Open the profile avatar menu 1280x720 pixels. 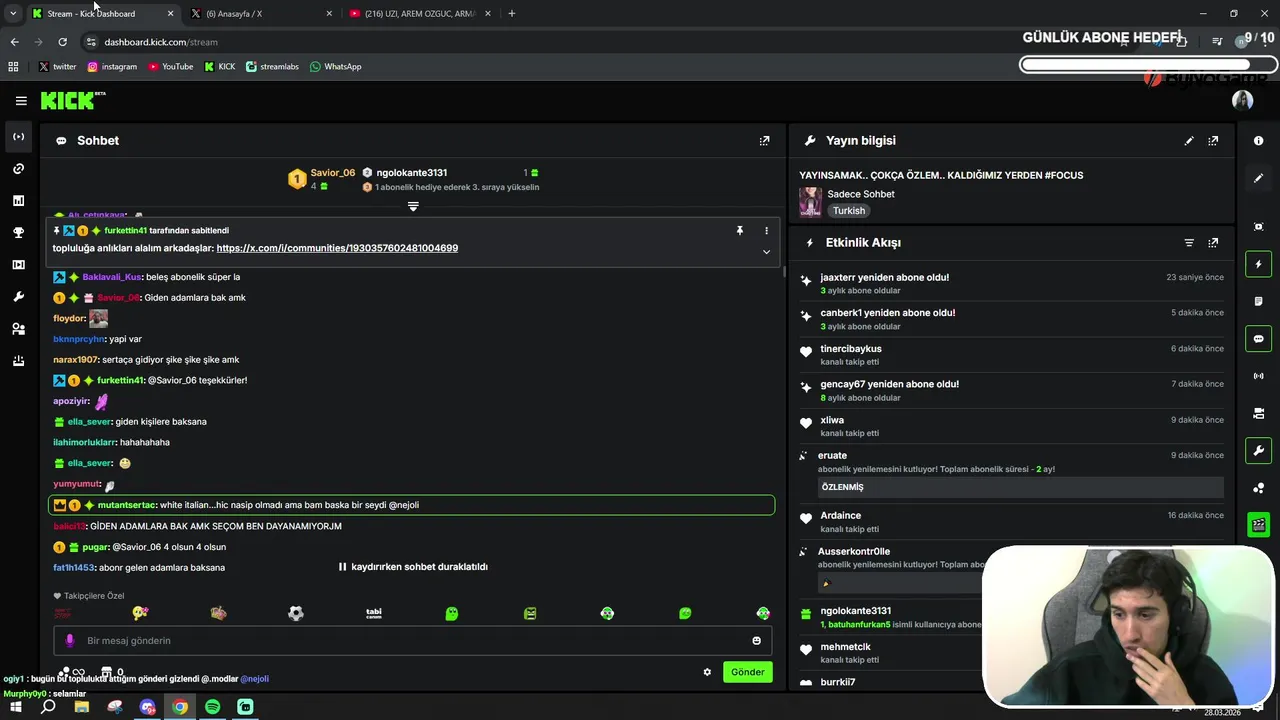click(1242, 100)
